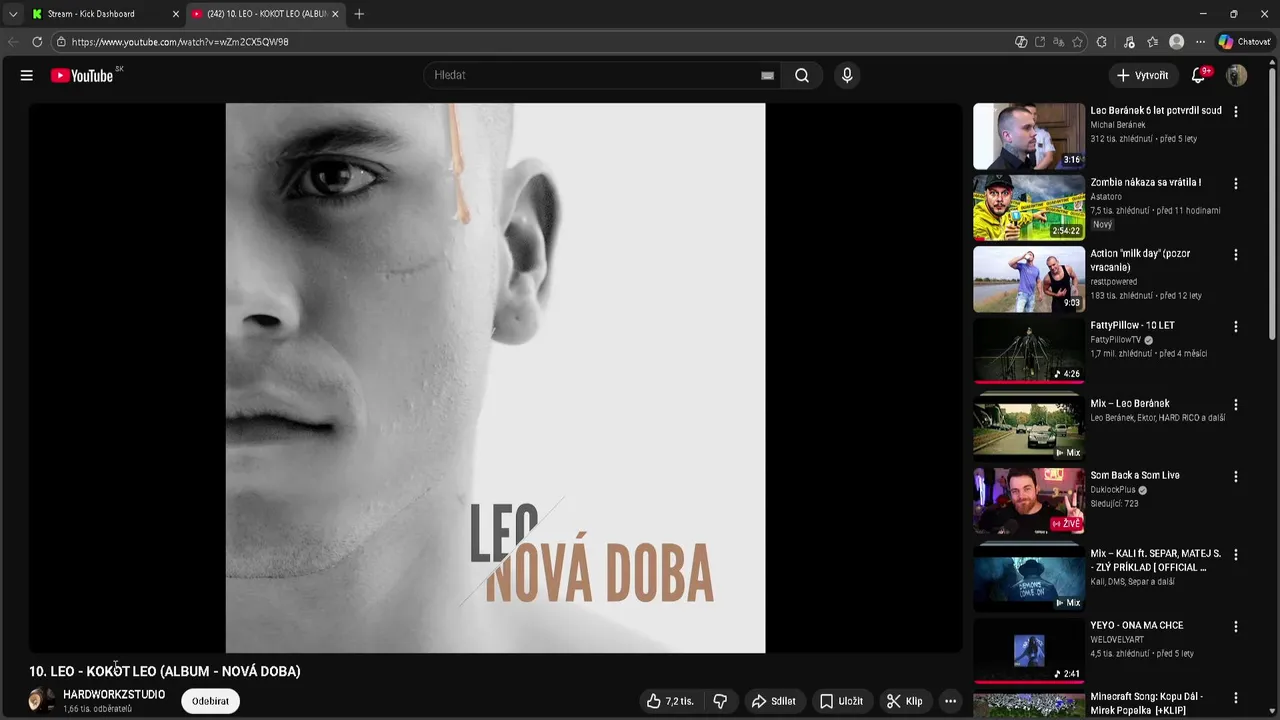Open page in app icon in address bar
The width and height of the screenshot is (1280, 720).
point(1040,42)
